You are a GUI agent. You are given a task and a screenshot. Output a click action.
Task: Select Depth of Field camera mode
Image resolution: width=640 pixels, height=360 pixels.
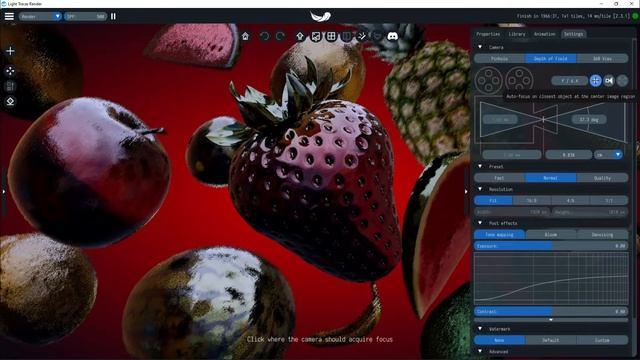click(551, 59)
